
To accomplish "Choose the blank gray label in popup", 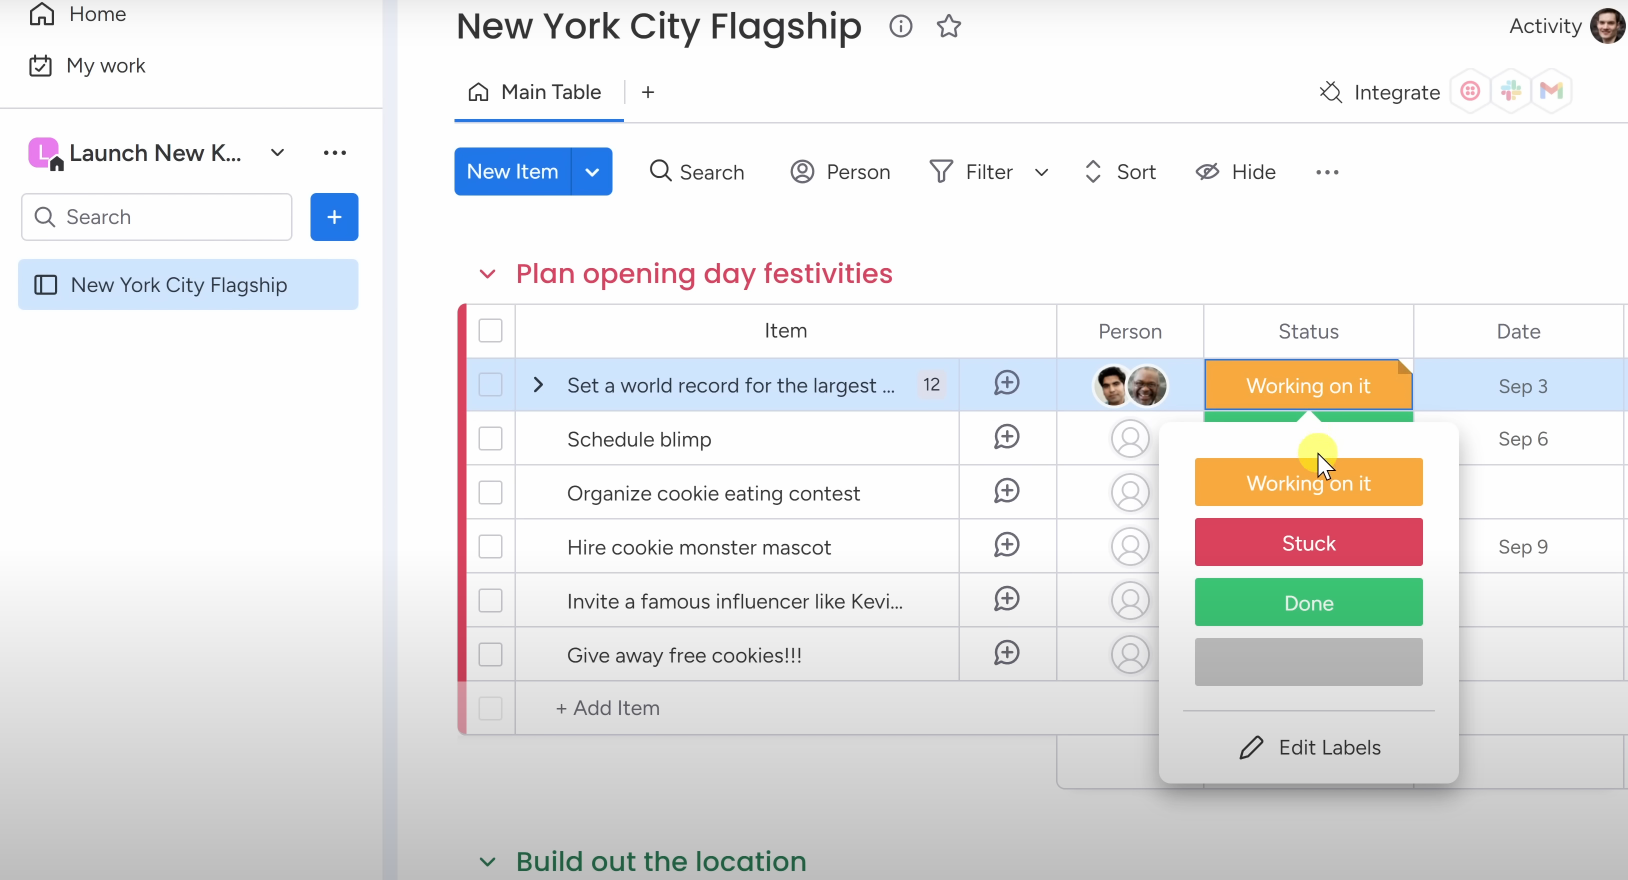I will 1308,662.
